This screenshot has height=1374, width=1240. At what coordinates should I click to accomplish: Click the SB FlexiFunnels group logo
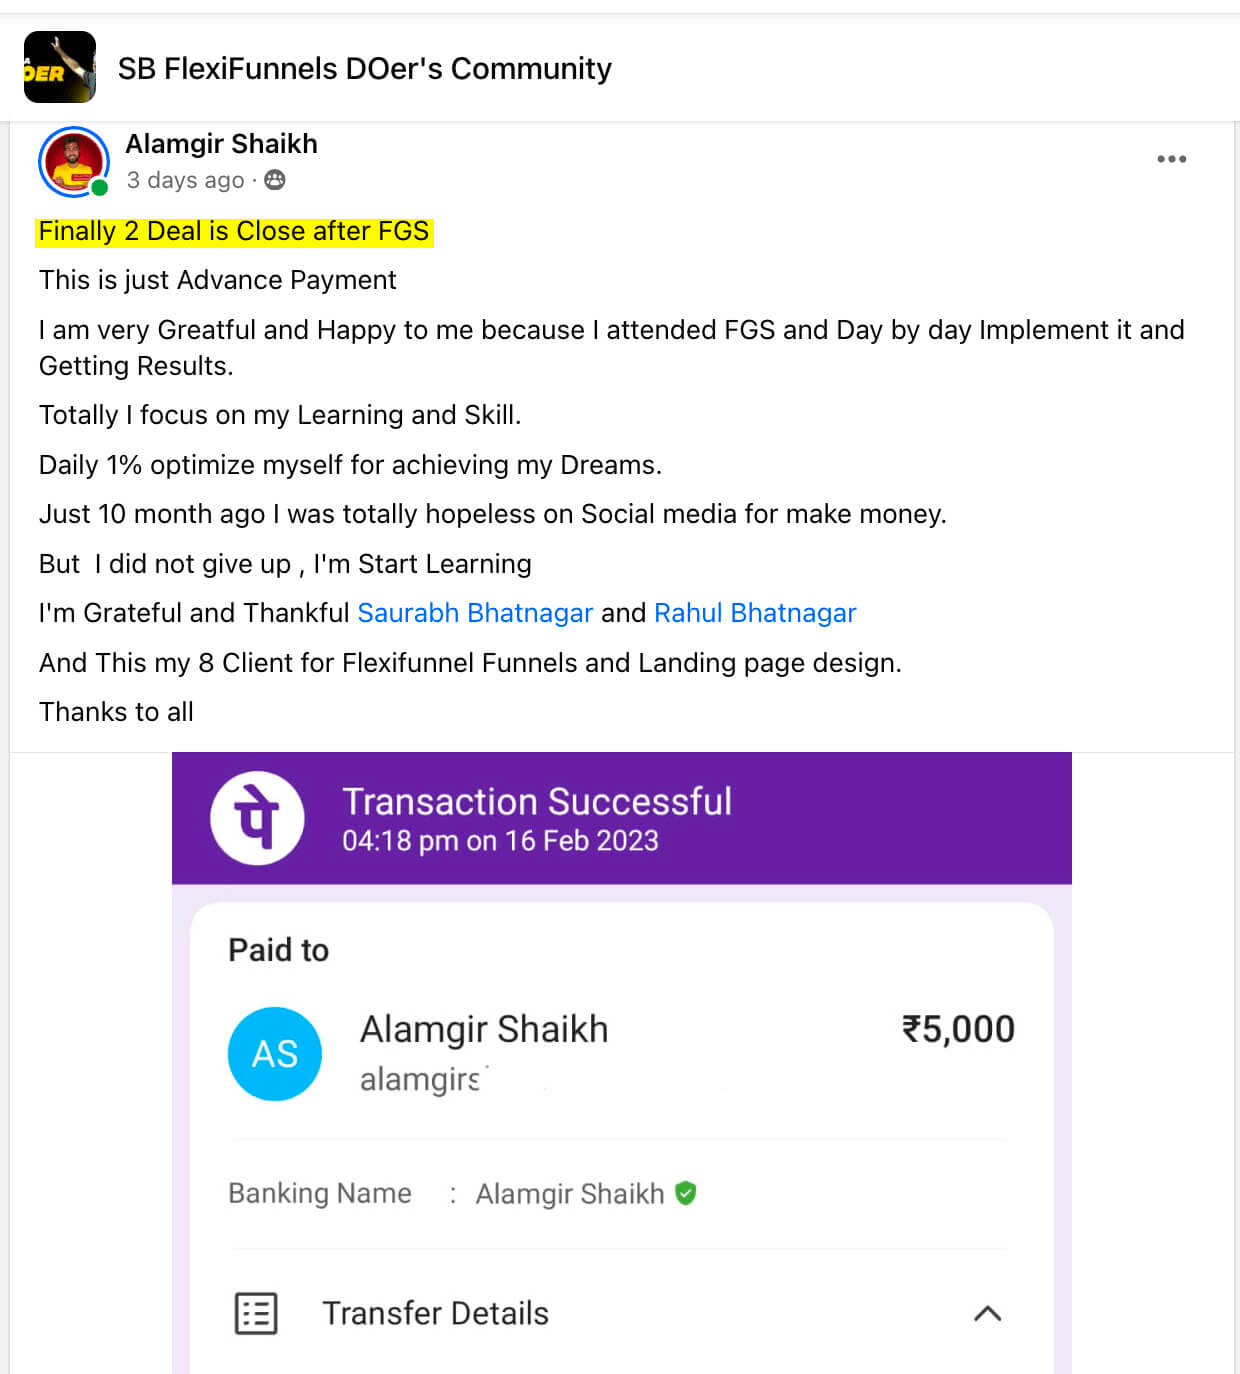(x=60, y=68)
